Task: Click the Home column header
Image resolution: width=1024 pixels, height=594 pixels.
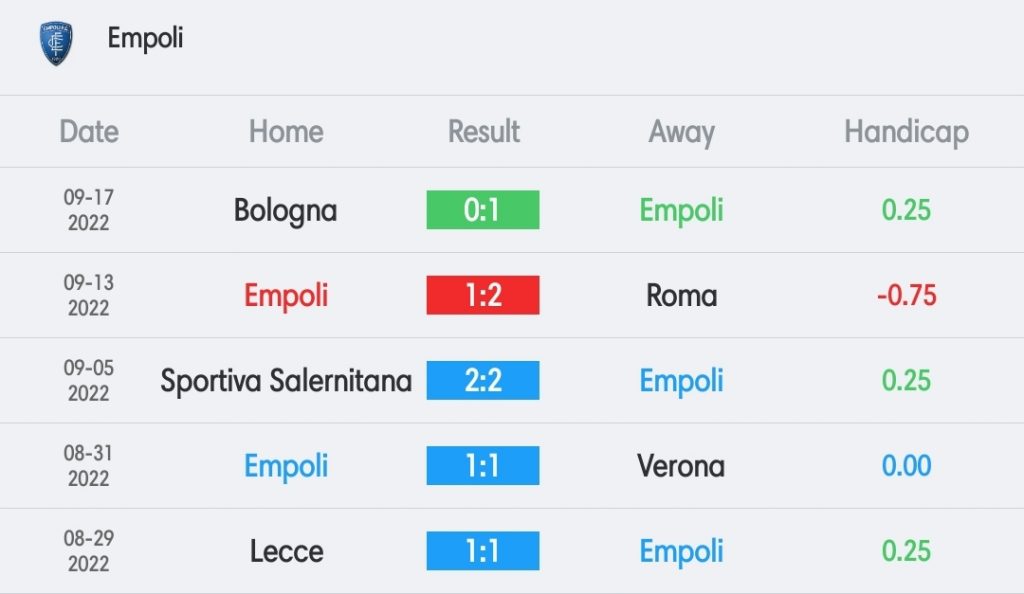Action: pyautogui.click(x=286, y=132)
